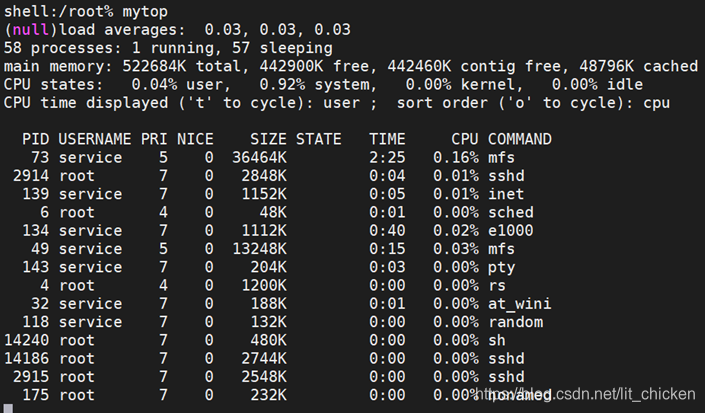The height and width of the screenshot is (413, 705).
Task: Click the 'rs' command name
Action: (x=497, y=286)
